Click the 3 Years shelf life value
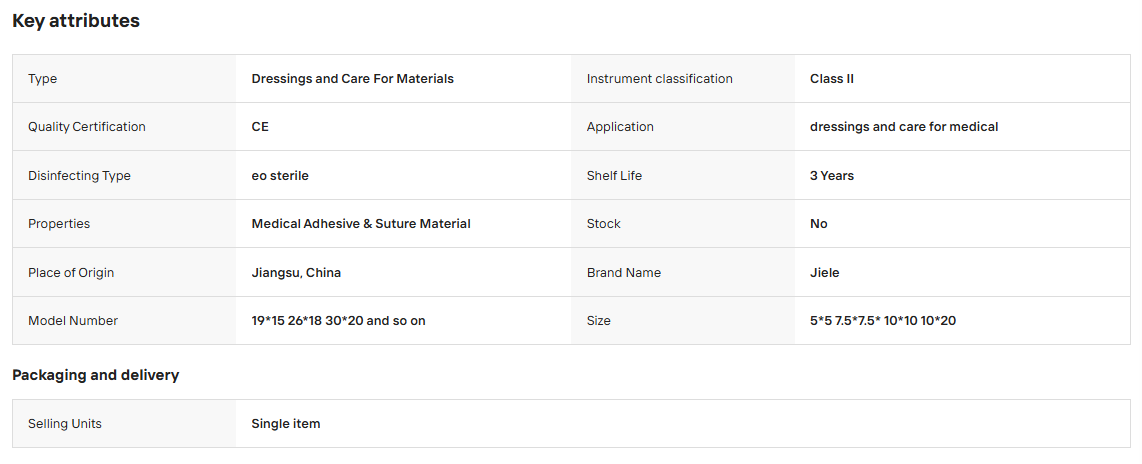This screenshot has width=1142, height=464. [832, 176]
